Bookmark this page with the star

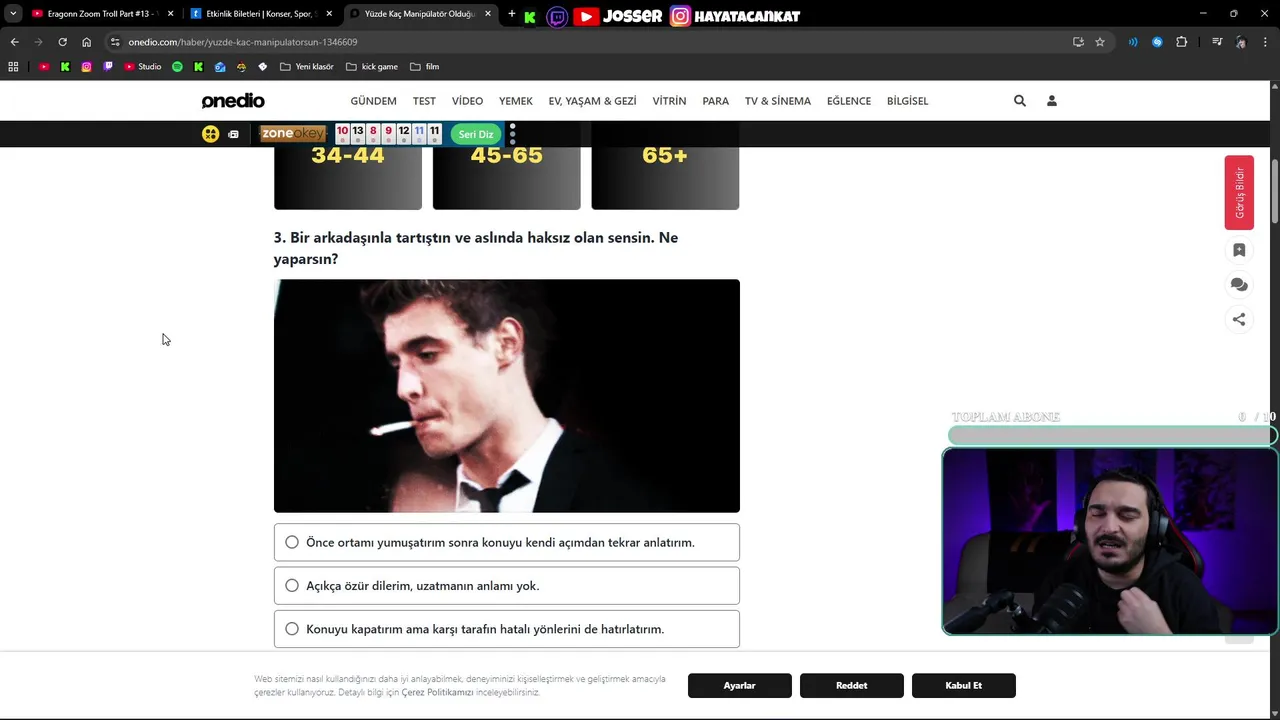[x=1100, y=42]
